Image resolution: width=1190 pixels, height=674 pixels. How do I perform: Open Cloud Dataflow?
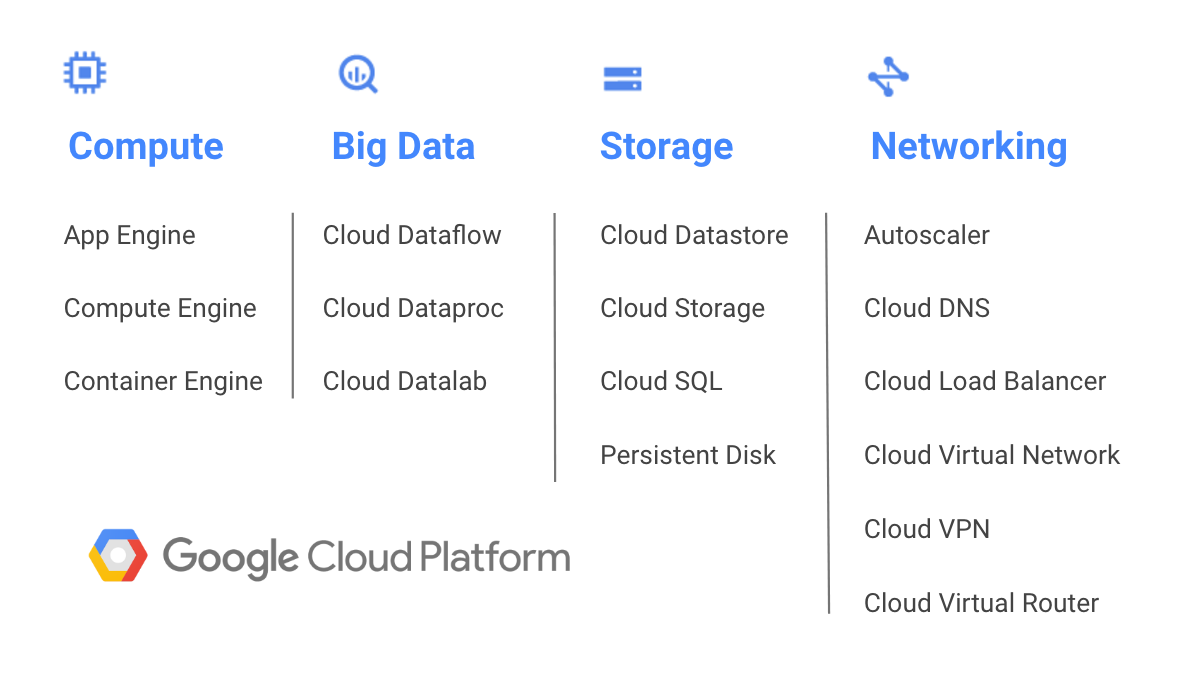pyautogui.click(x=412, y=236)
